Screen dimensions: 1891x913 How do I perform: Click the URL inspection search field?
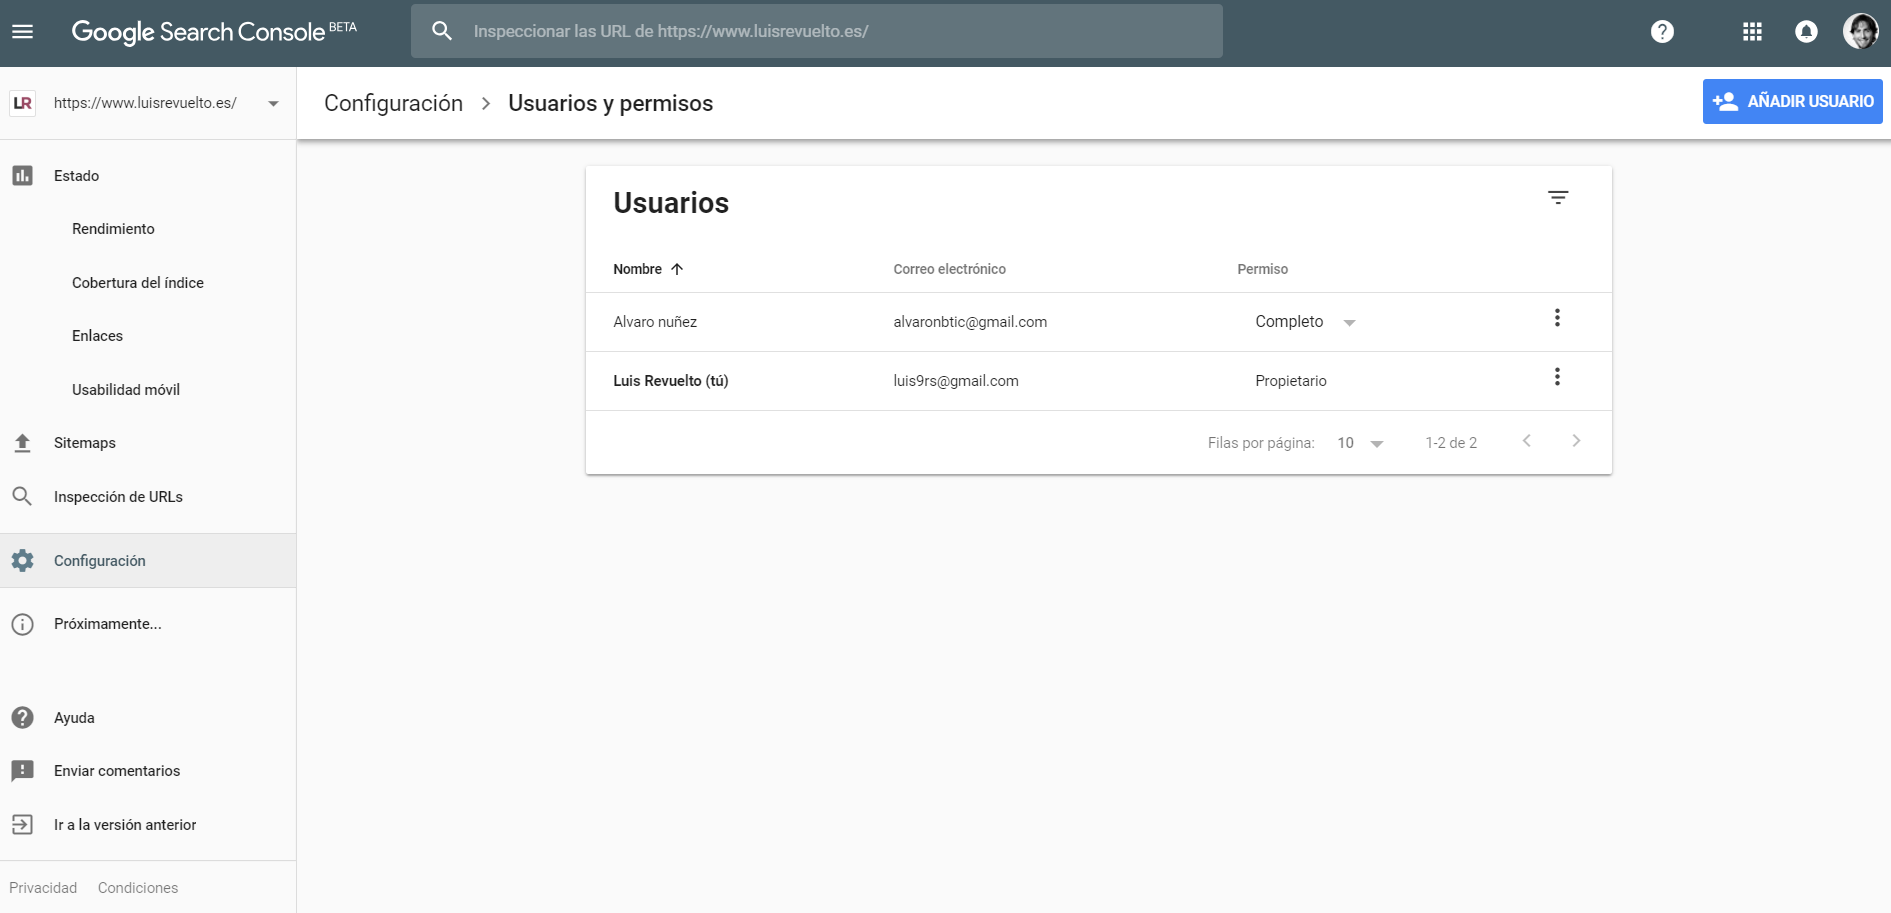coord(816,32)
